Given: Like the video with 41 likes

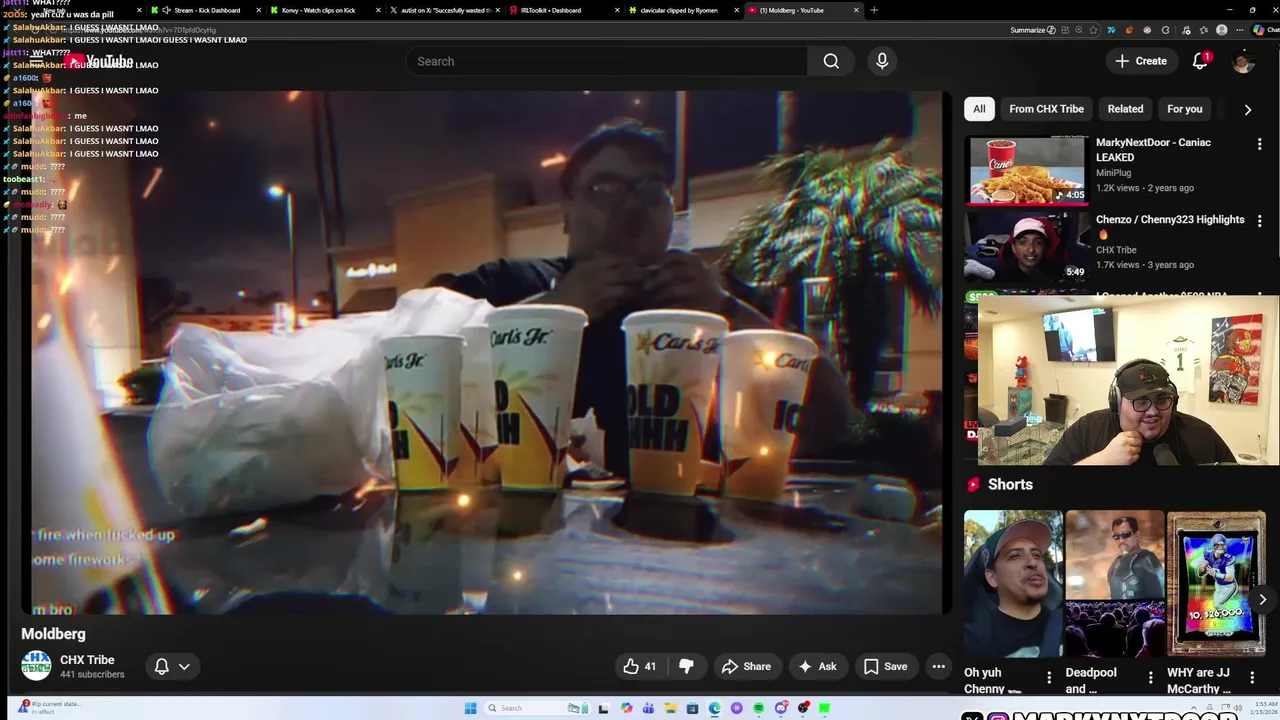Looking at the screenshot, I should pyautogui.click(x=639, y=666).
